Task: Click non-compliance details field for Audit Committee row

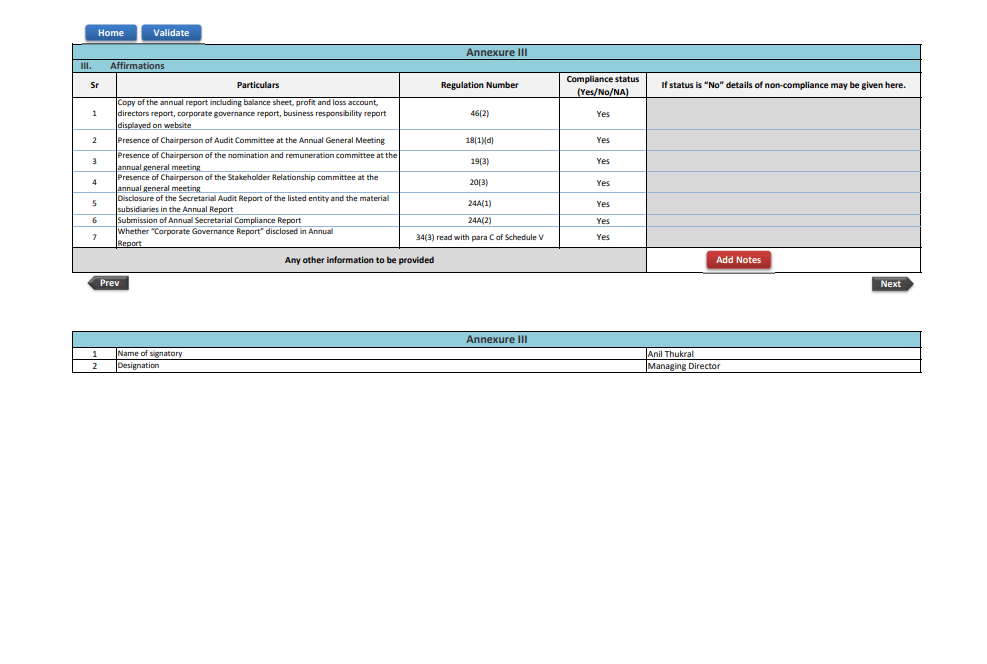Action: 784,140
